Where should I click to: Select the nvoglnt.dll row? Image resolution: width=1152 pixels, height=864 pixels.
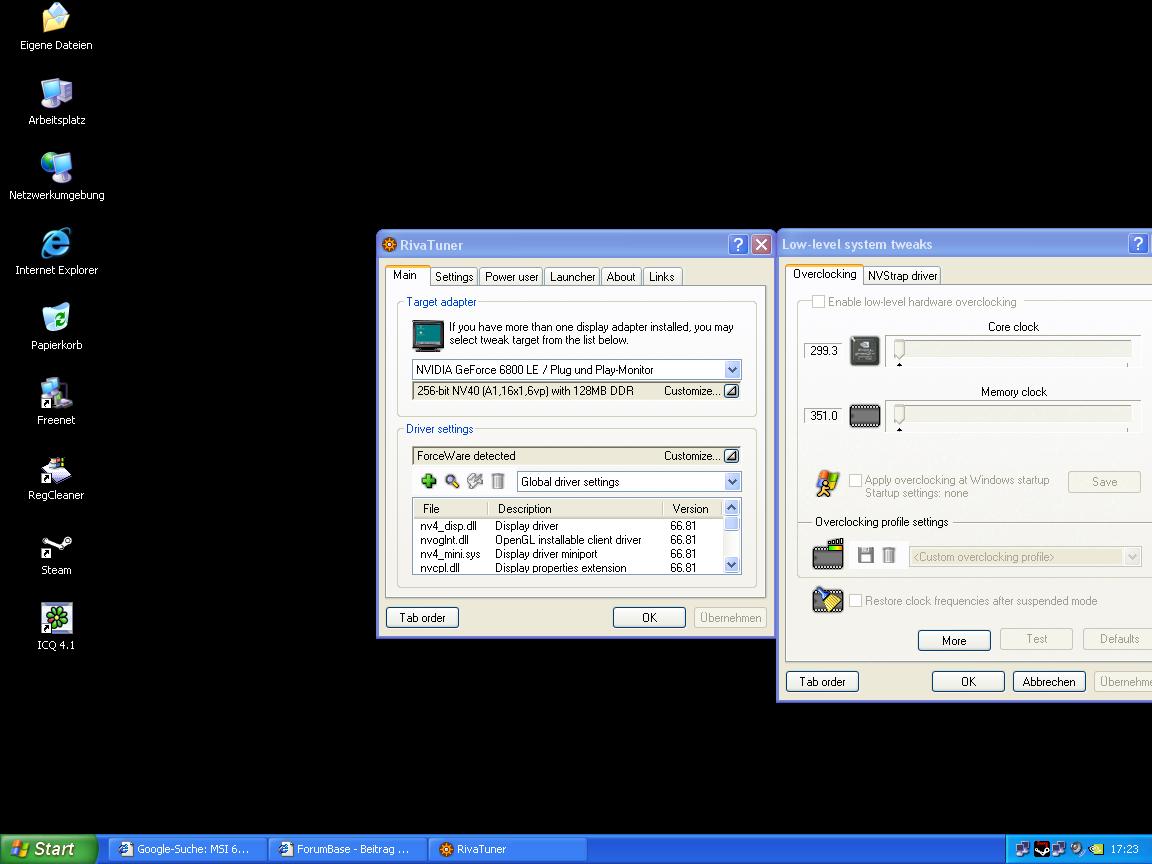click(568, 540)
